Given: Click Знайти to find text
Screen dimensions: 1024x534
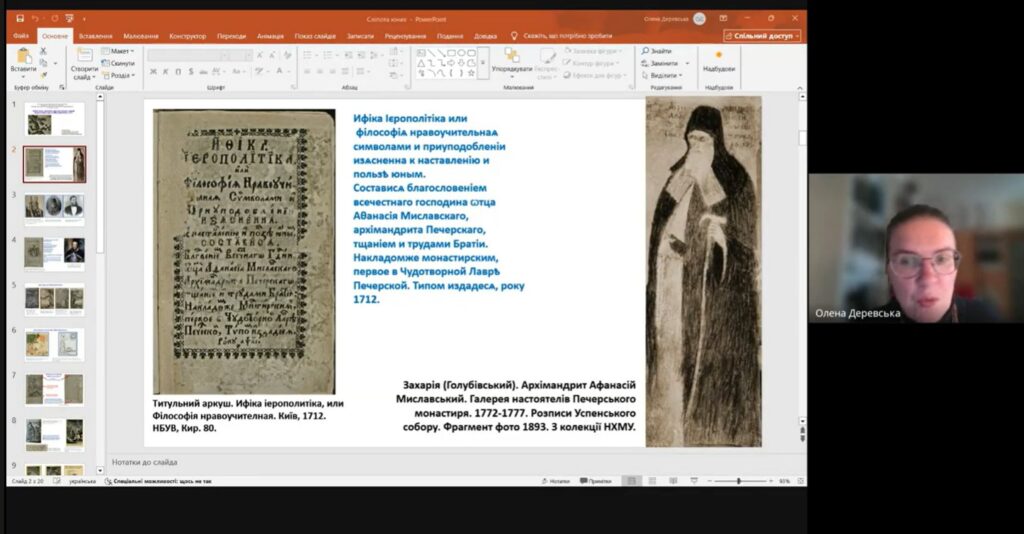Looking at the screenshot, I should pyautogui.click(x=657, y=51).
